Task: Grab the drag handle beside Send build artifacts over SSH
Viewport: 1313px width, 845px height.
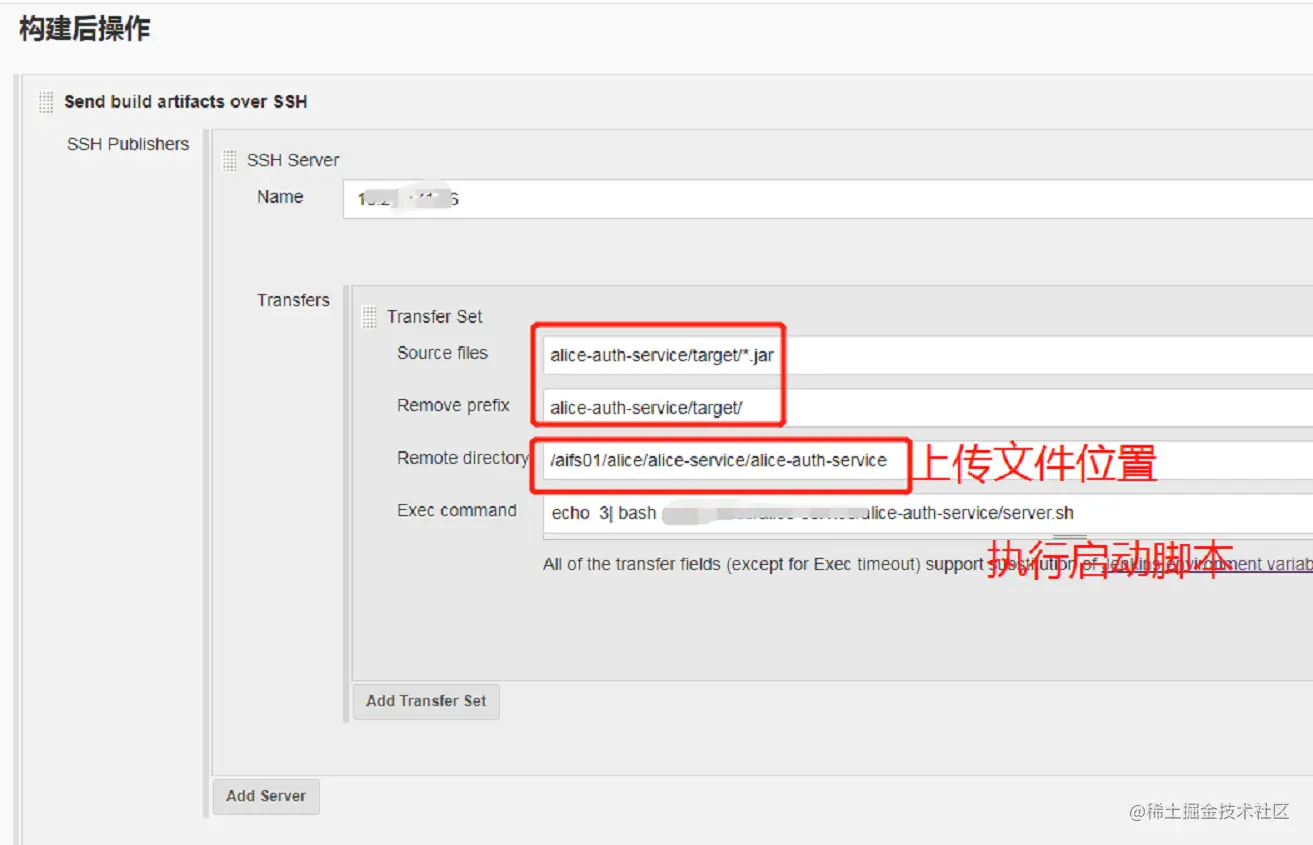Action: coord(45,100)
